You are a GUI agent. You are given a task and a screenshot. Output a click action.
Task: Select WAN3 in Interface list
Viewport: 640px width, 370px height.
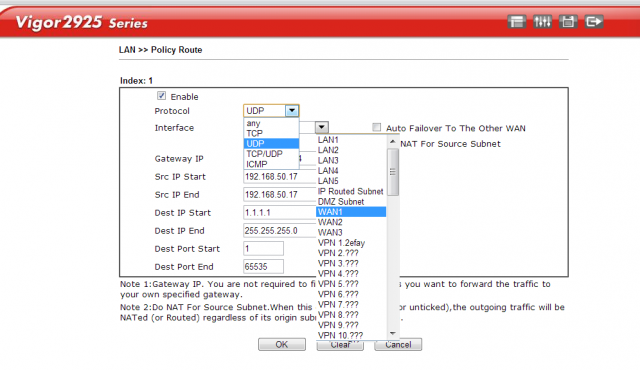(x=351, y=233)
